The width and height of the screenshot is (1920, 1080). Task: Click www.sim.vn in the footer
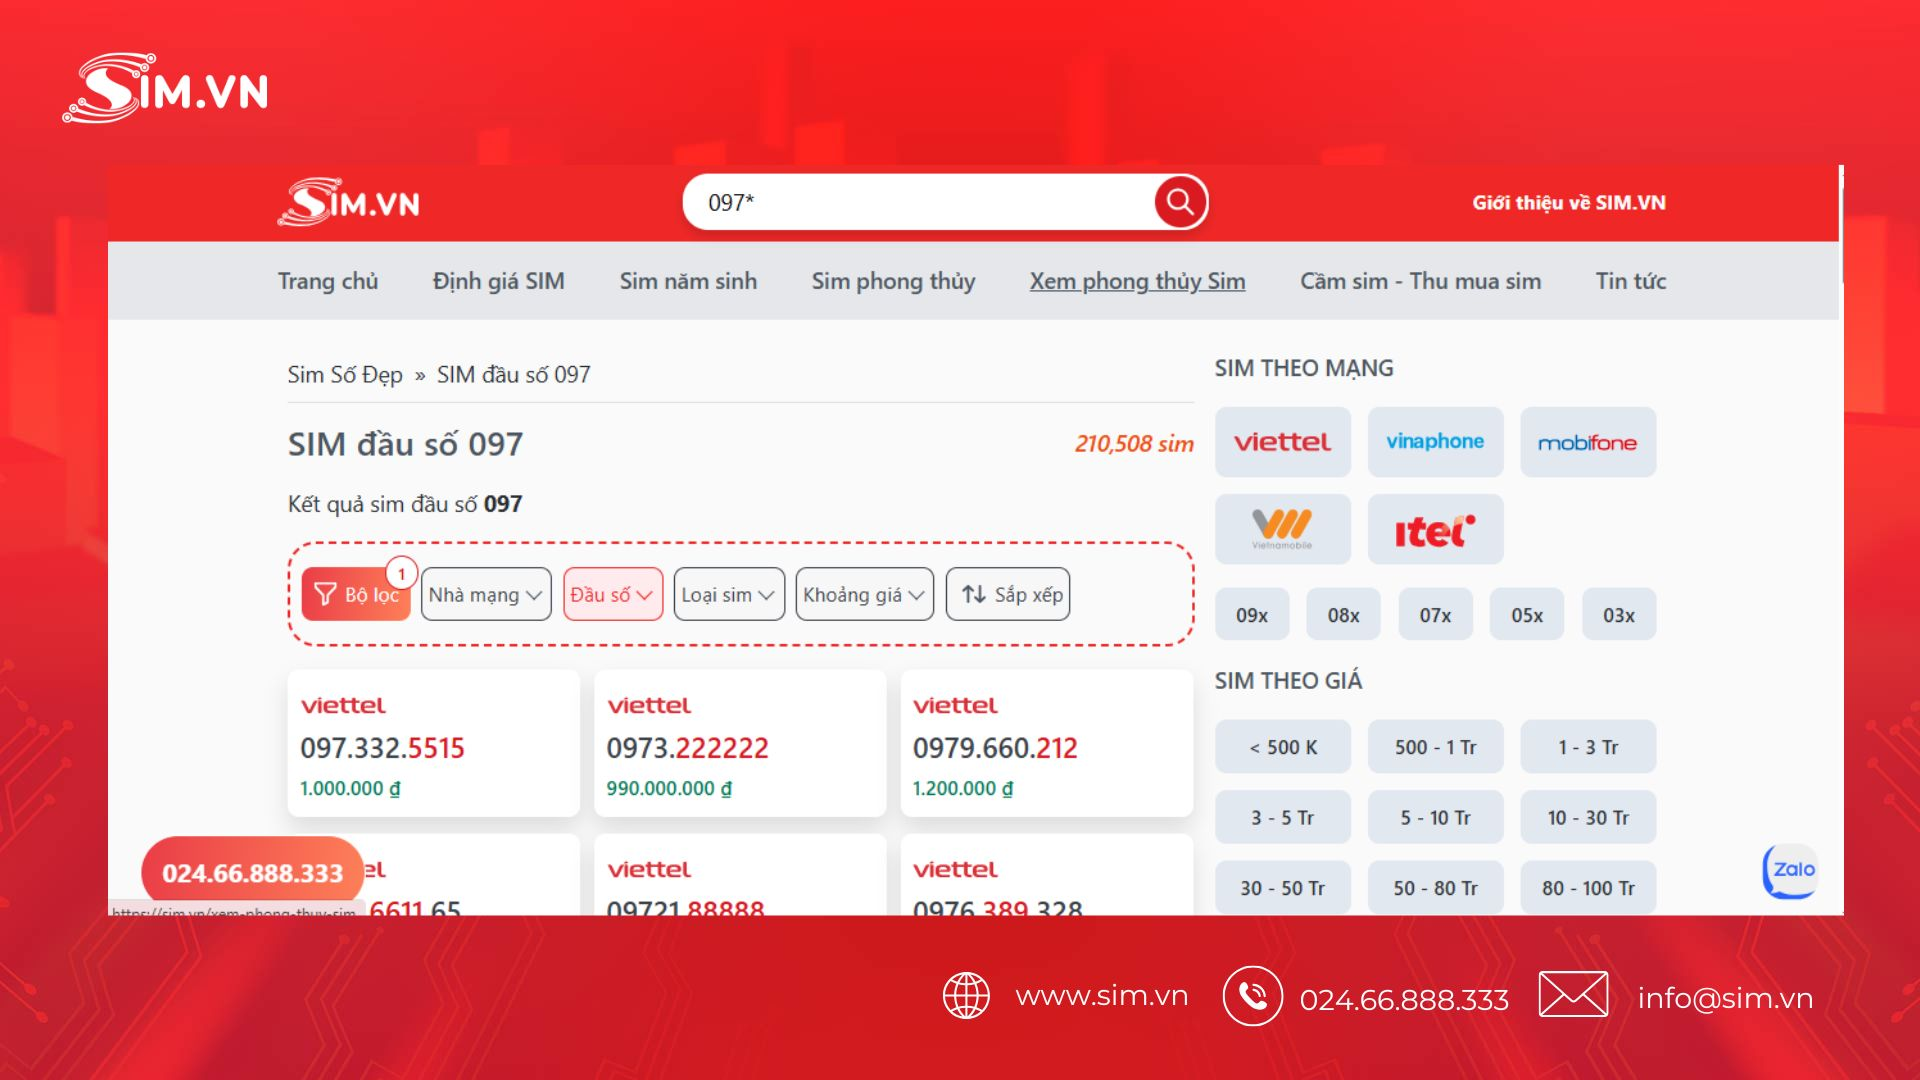click(1102, 996)
